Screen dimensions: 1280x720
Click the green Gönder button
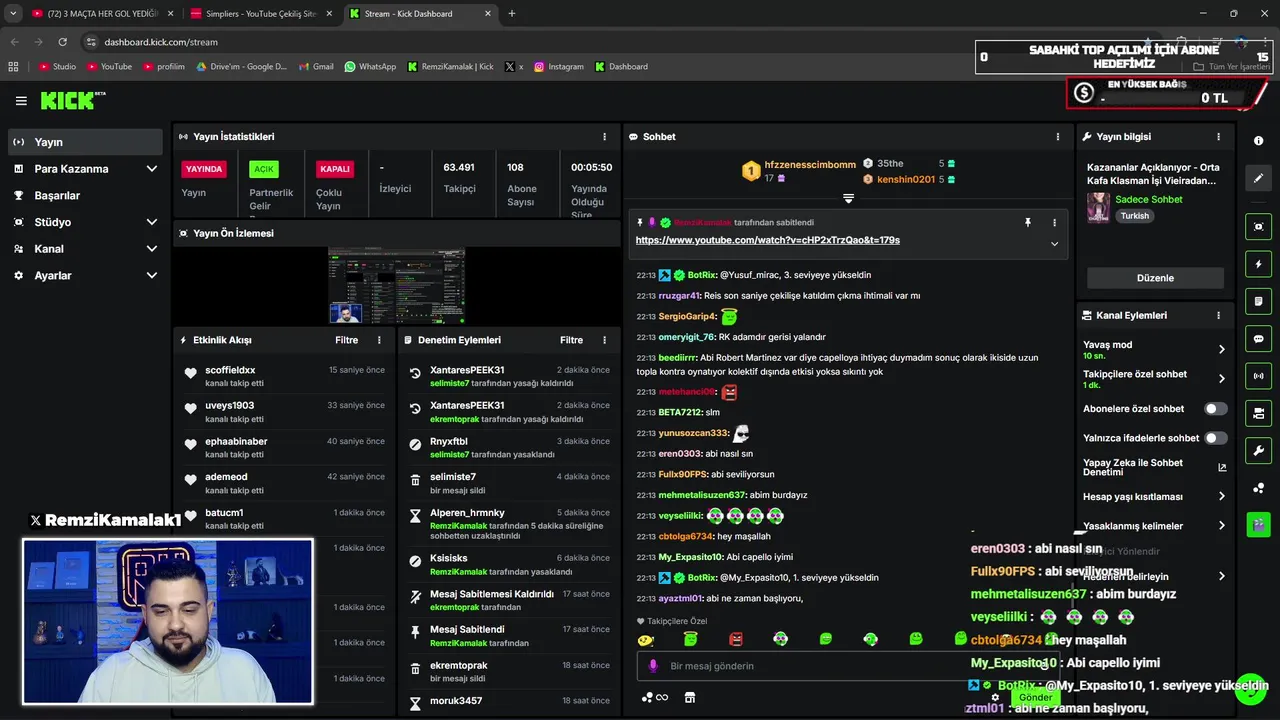pyautogui.click(x=1036, y=697)
